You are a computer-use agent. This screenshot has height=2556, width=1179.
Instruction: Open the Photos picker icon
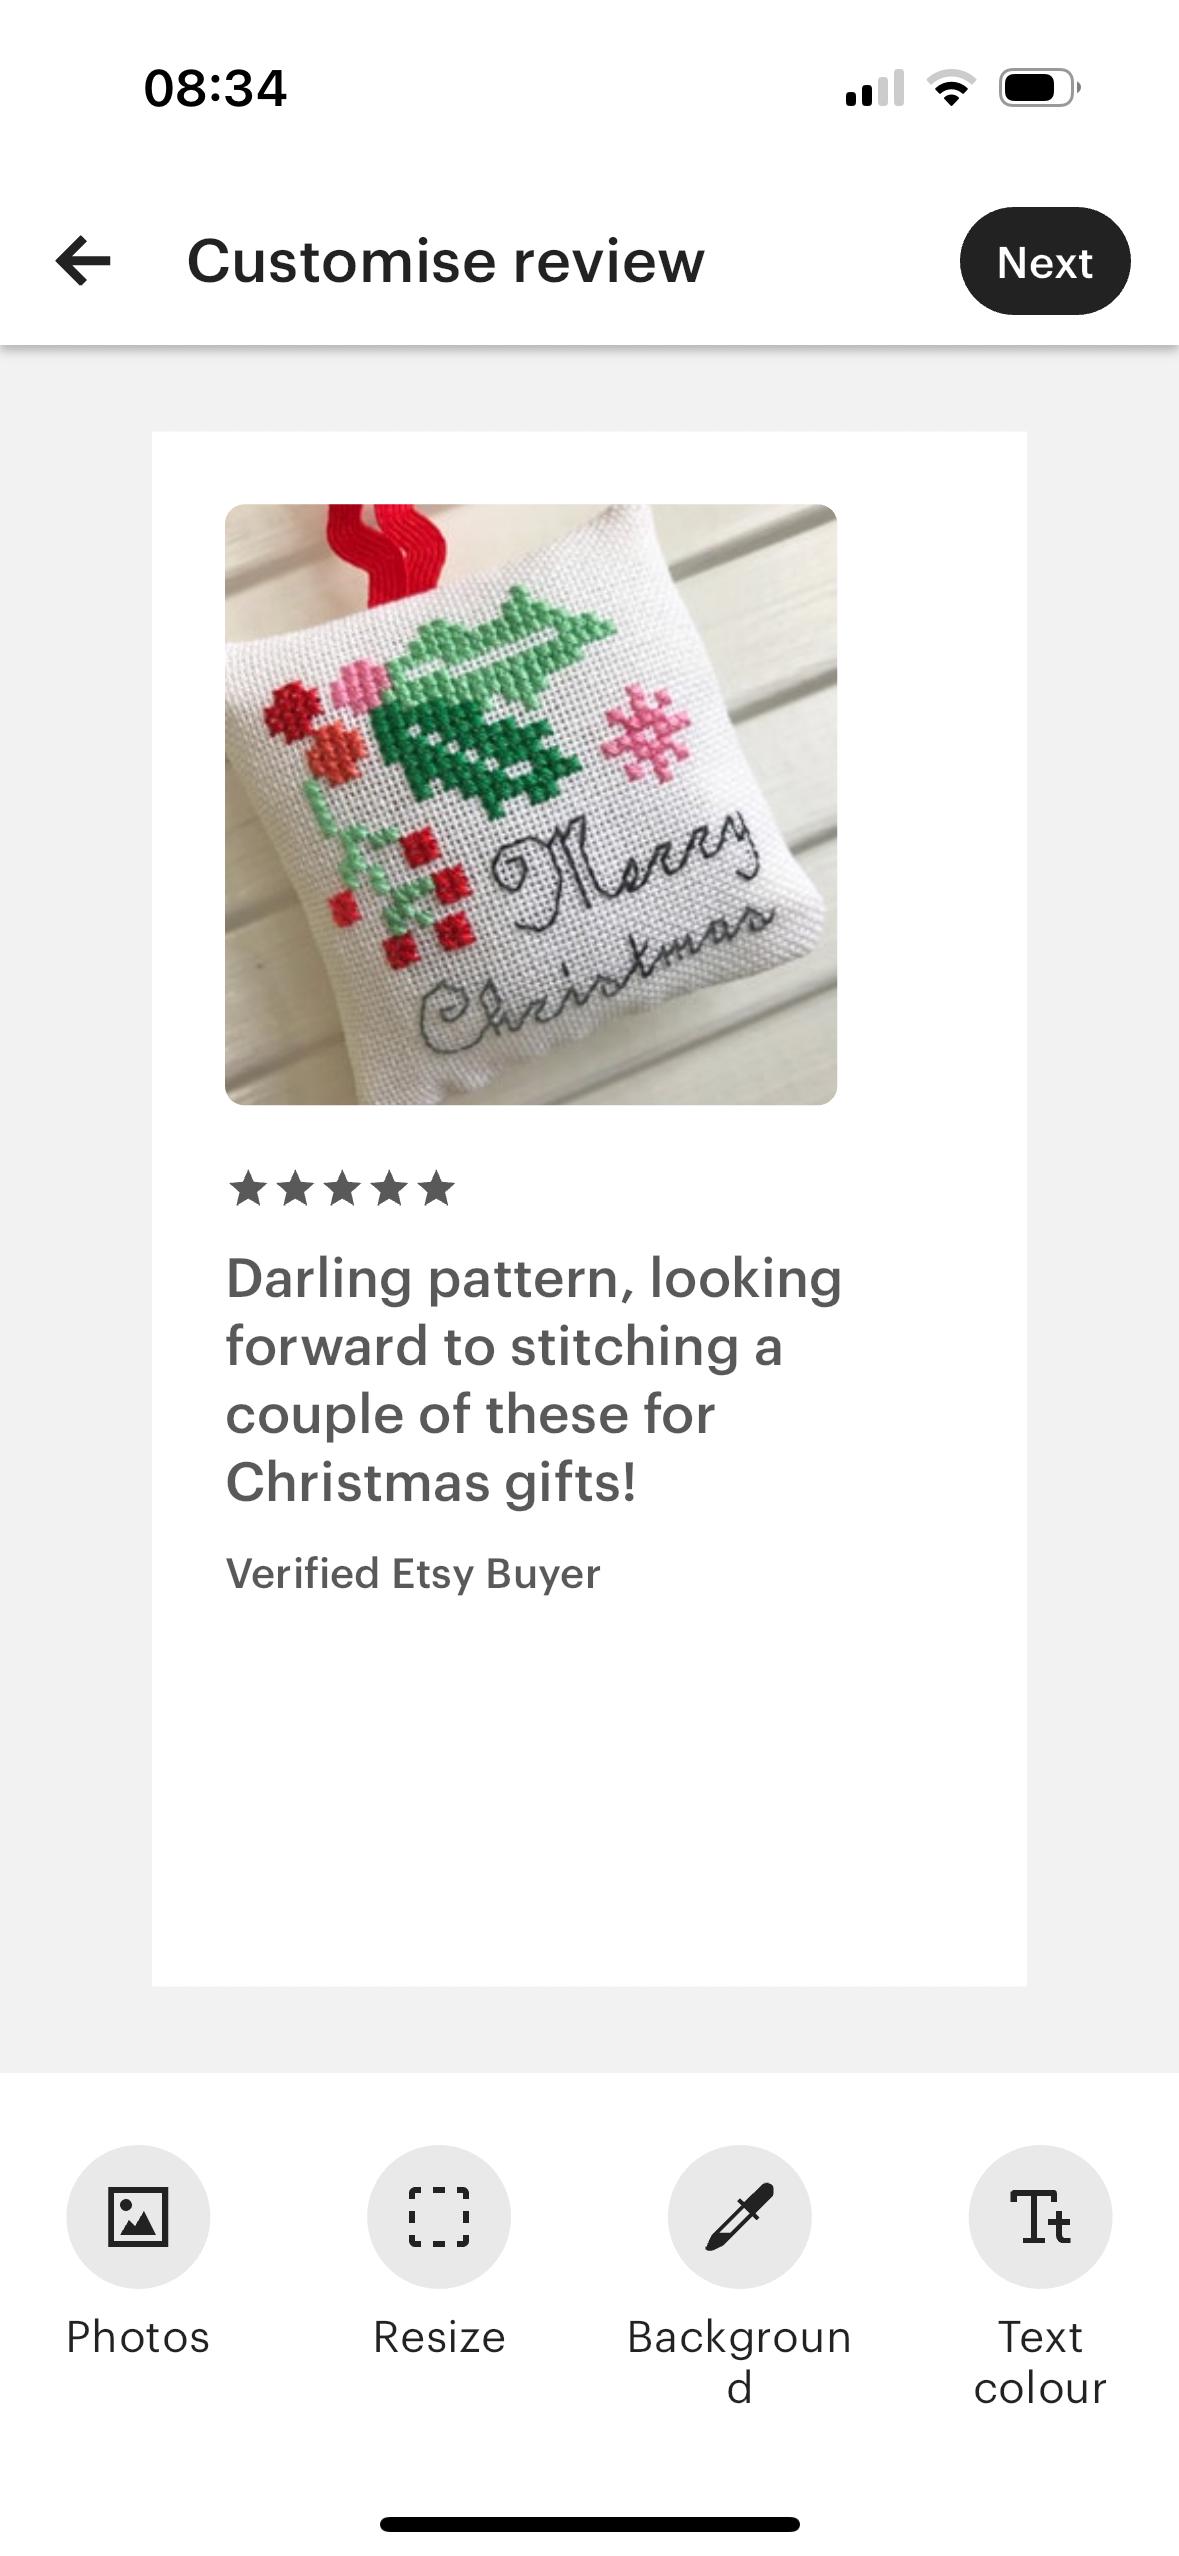pos(138,2217)
